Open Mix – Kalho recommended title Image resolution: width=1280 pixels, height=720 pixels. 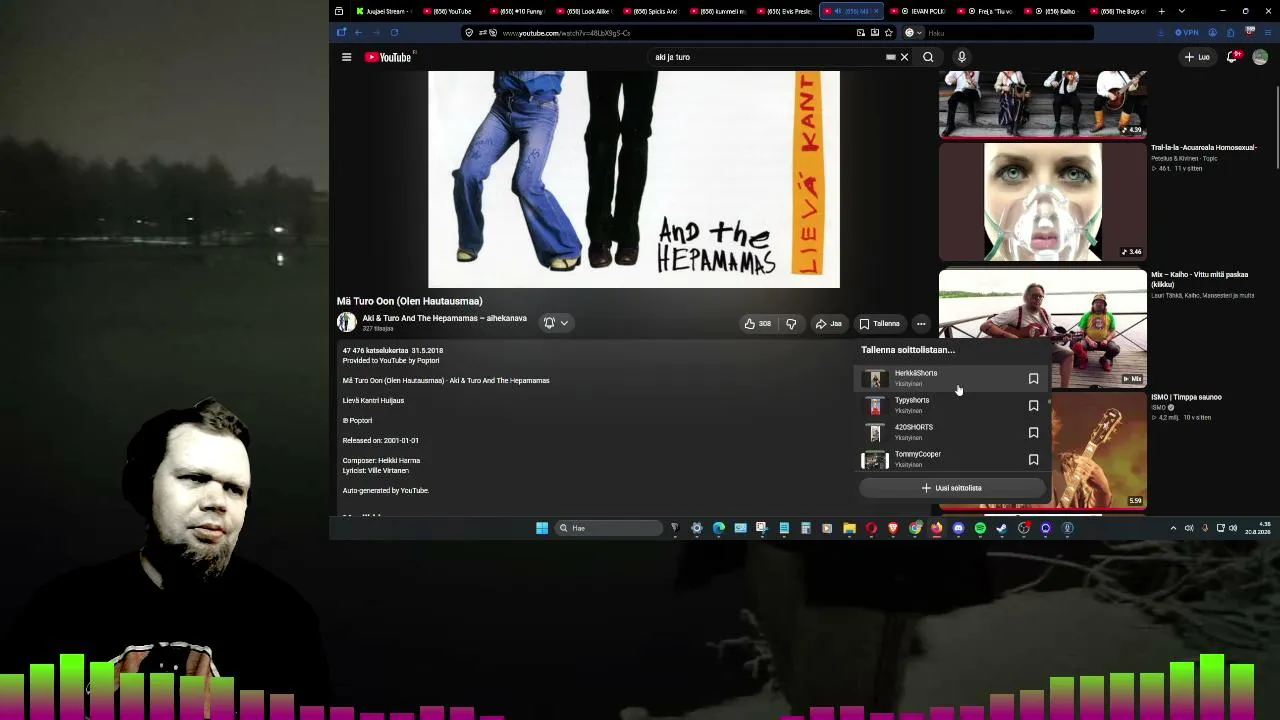click(x=1200, y=279)
